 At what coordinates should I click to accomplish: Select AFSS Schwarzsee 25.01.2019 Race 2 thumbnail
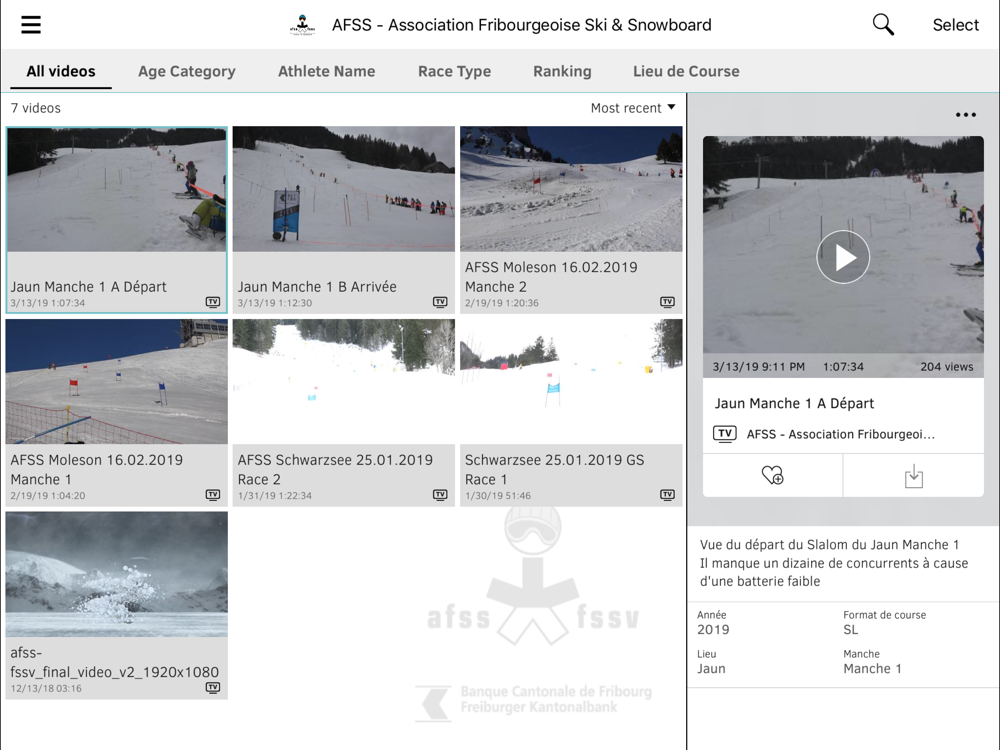[343, 382]
